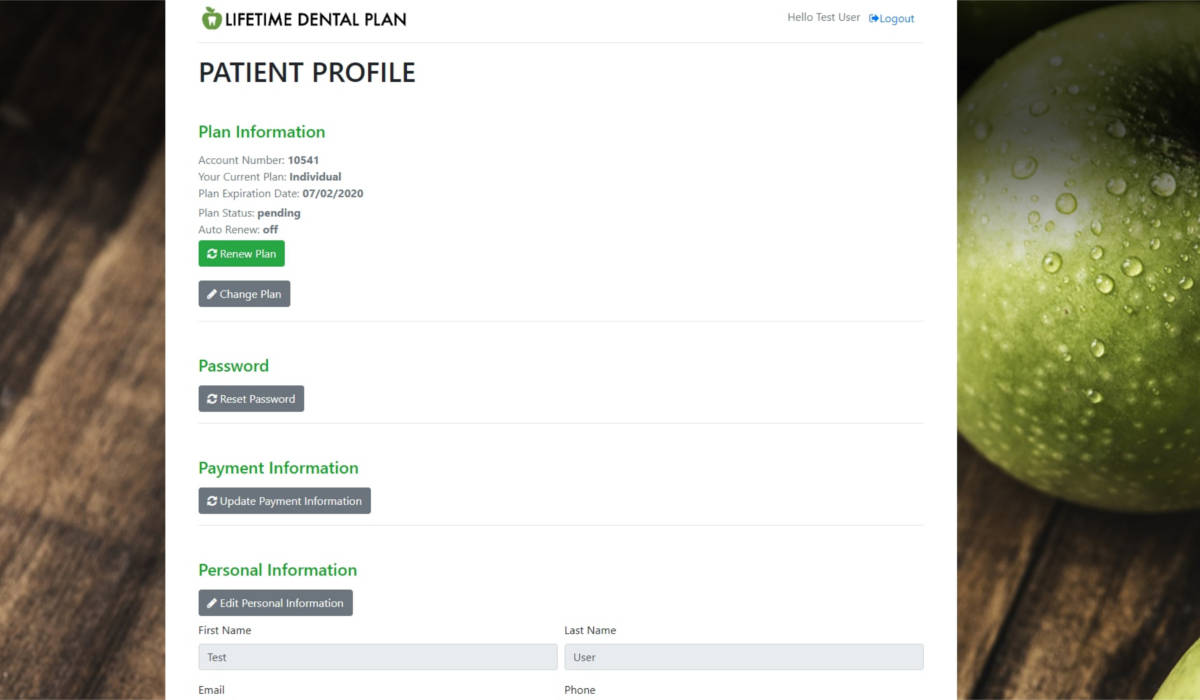Click the plan expiration date 07/02/2020
Viewport: 1200px width, 700px height.
(332, 194)
